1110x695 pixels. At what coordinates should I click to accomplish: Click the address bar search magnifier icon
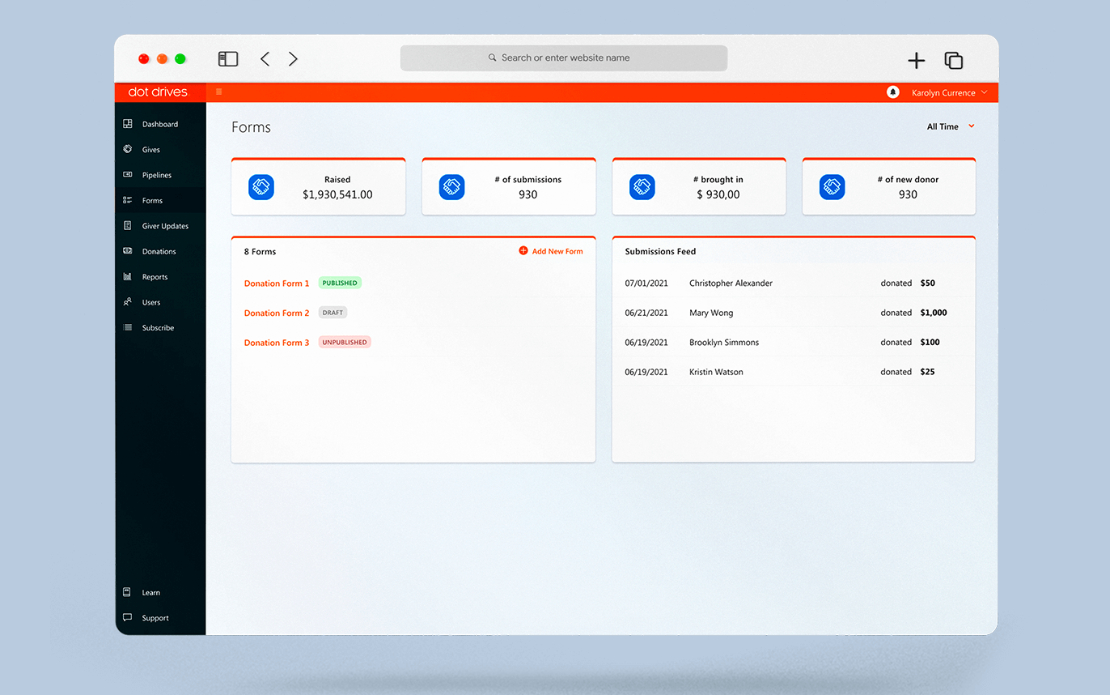[x=492, y=58]
